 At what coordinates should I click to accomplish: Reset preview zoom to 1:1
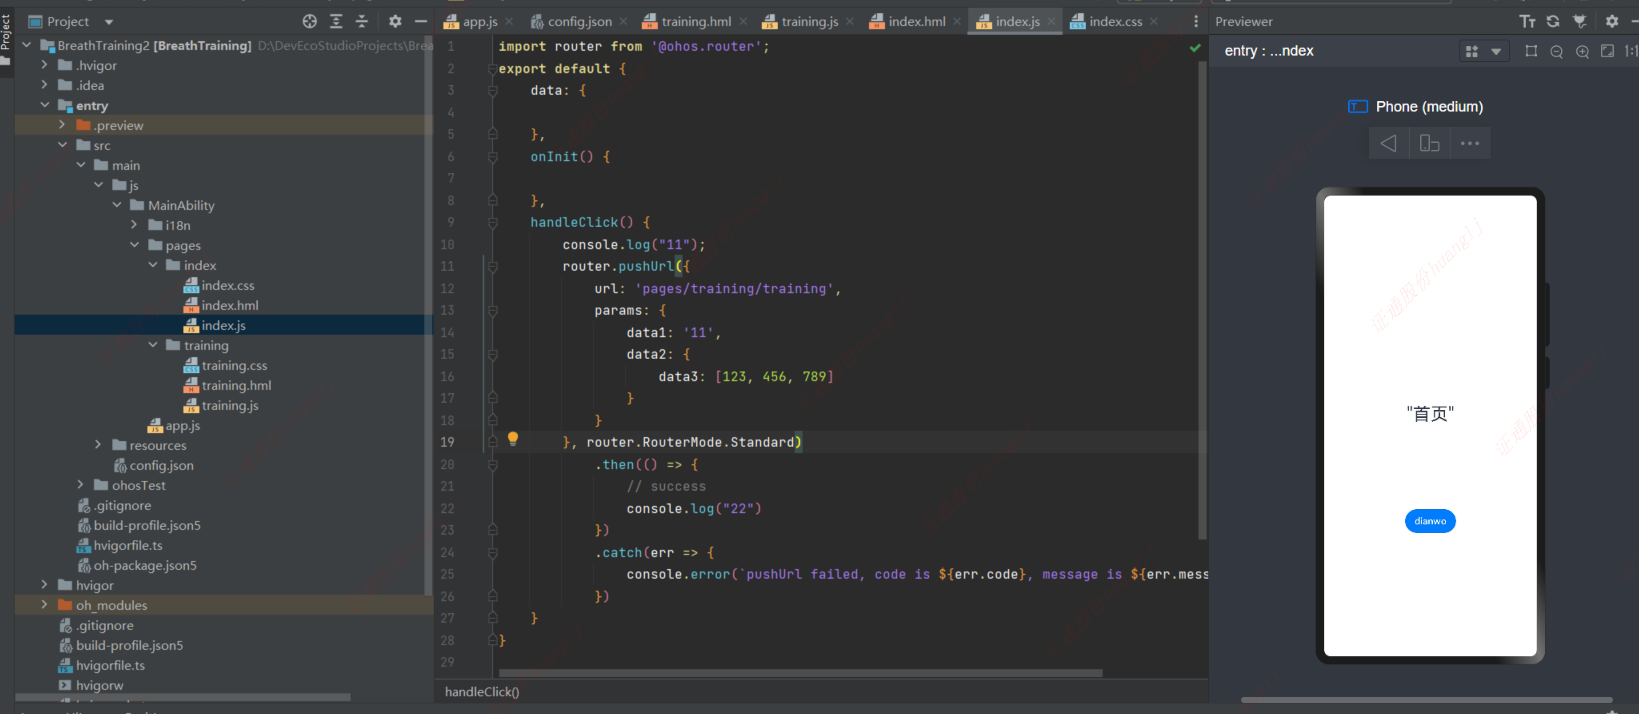tap(1631, 51)
